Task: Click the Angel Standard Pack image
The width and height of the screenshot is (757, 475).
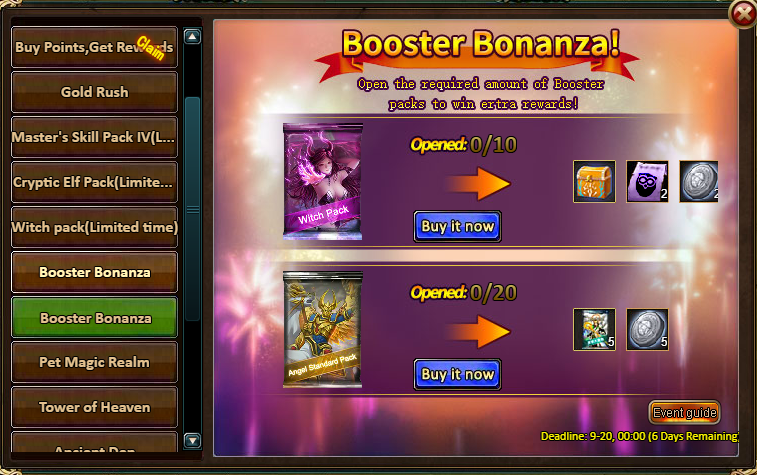Action: coord(322,329)
